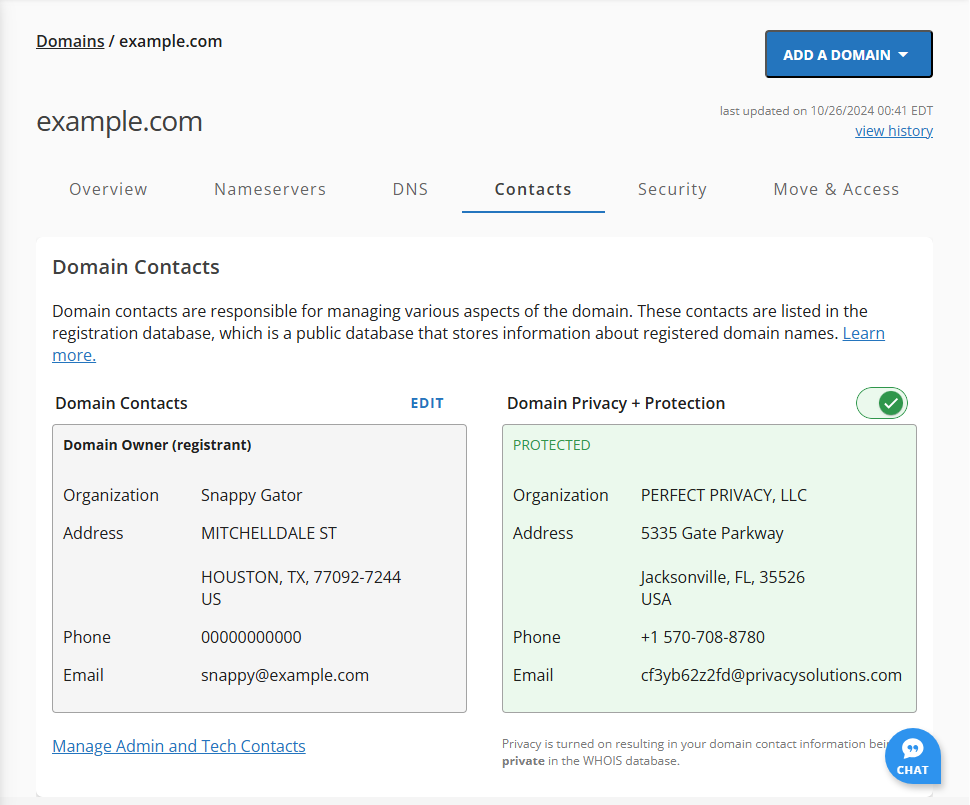
Task: Open the Nameservers tab
Action: (269, 189)
